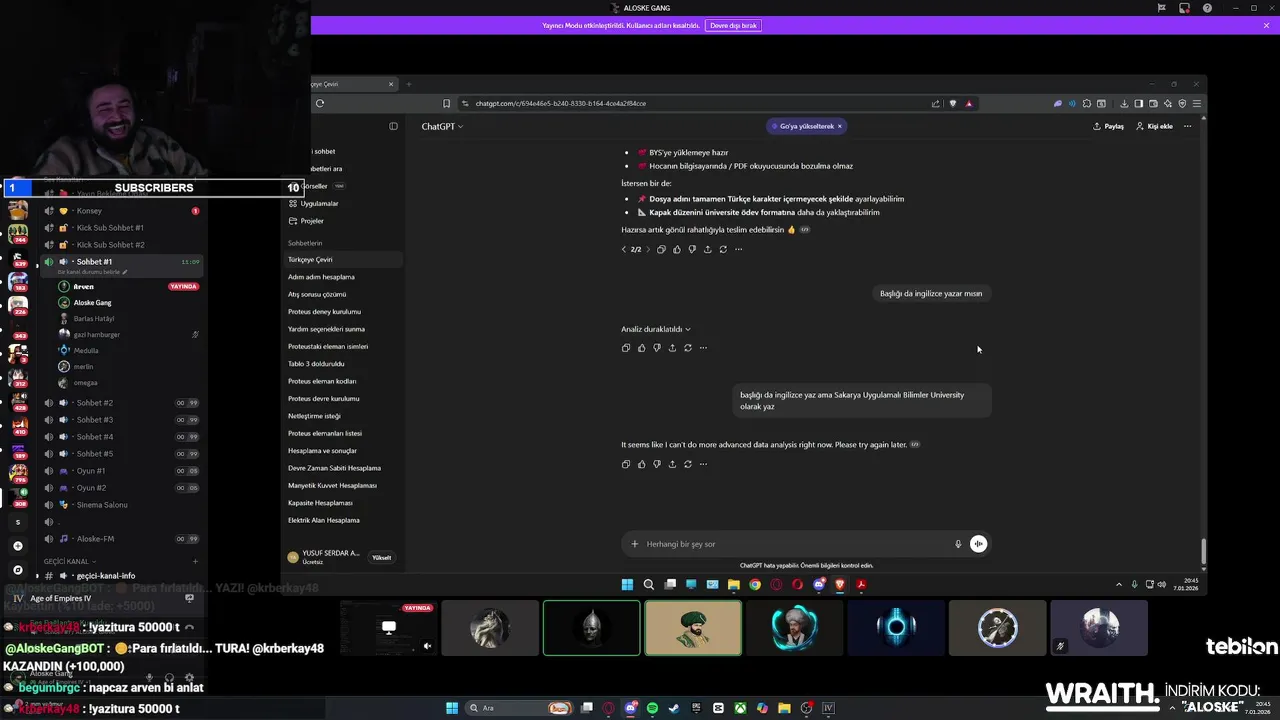The height and width of the screenshot is (720, 1280).
Task: Open the conversation options three-dot menu
Action: [x=1187, y=126]
